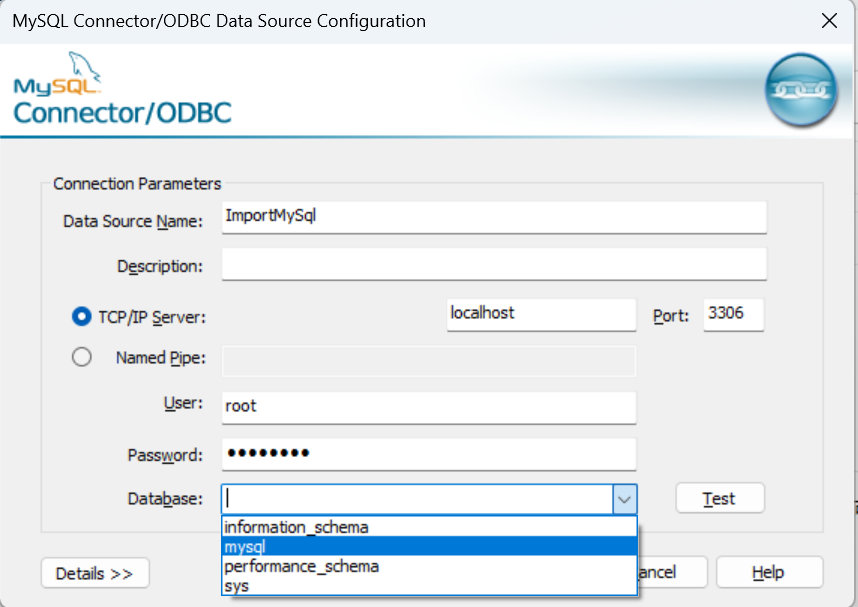Click the Data Source Name field
Viewport: 858px width, 607px height.
pyautogui.click(x=494, y=217)
